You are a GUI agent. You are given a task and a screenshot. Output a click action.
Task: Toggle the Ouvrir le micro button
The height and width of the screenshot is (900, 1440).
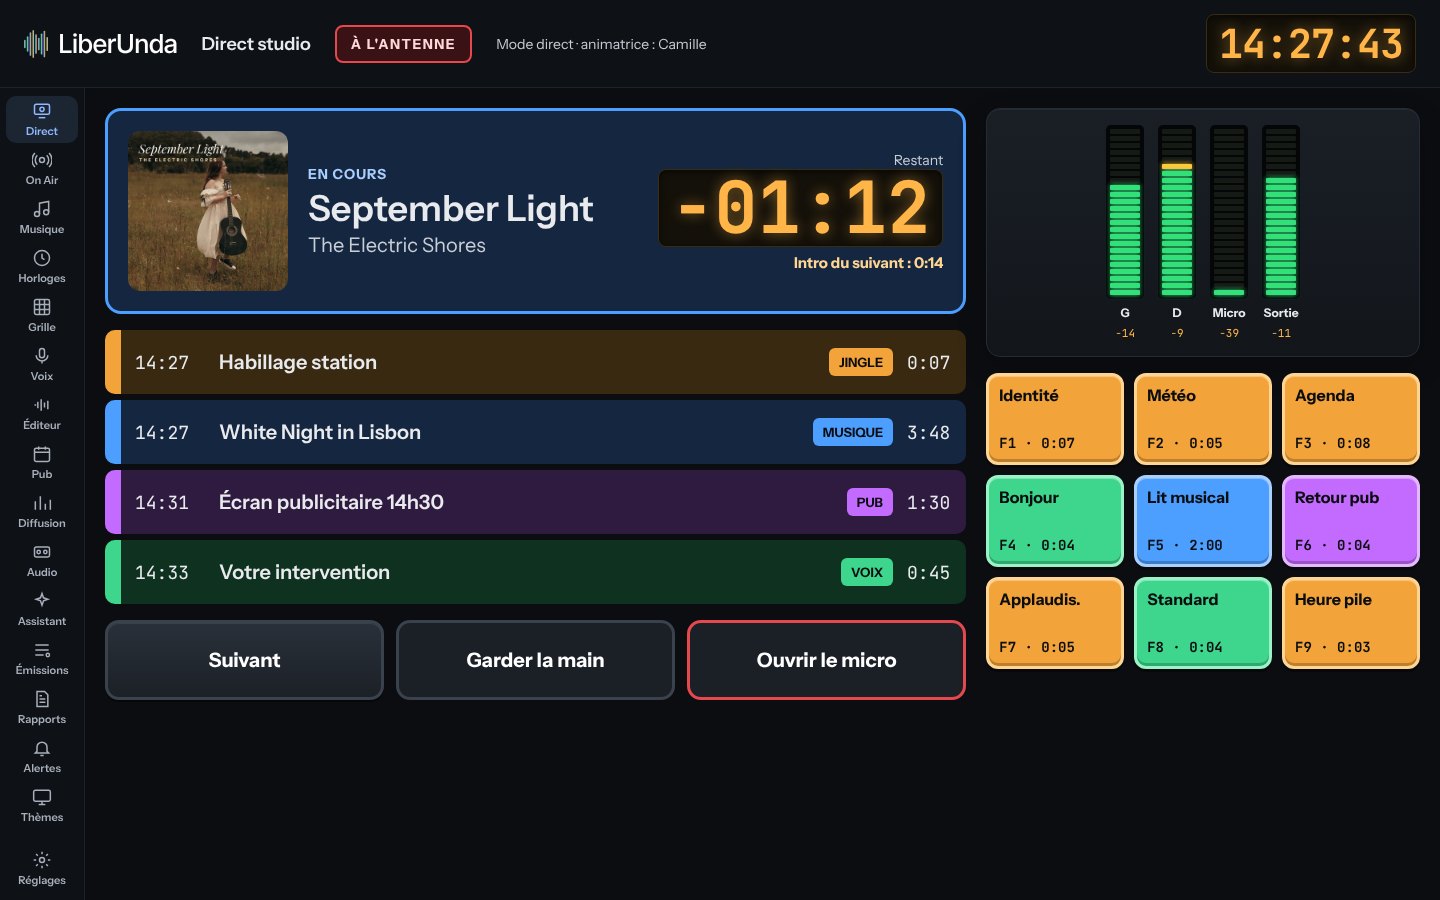pos(826,660)
